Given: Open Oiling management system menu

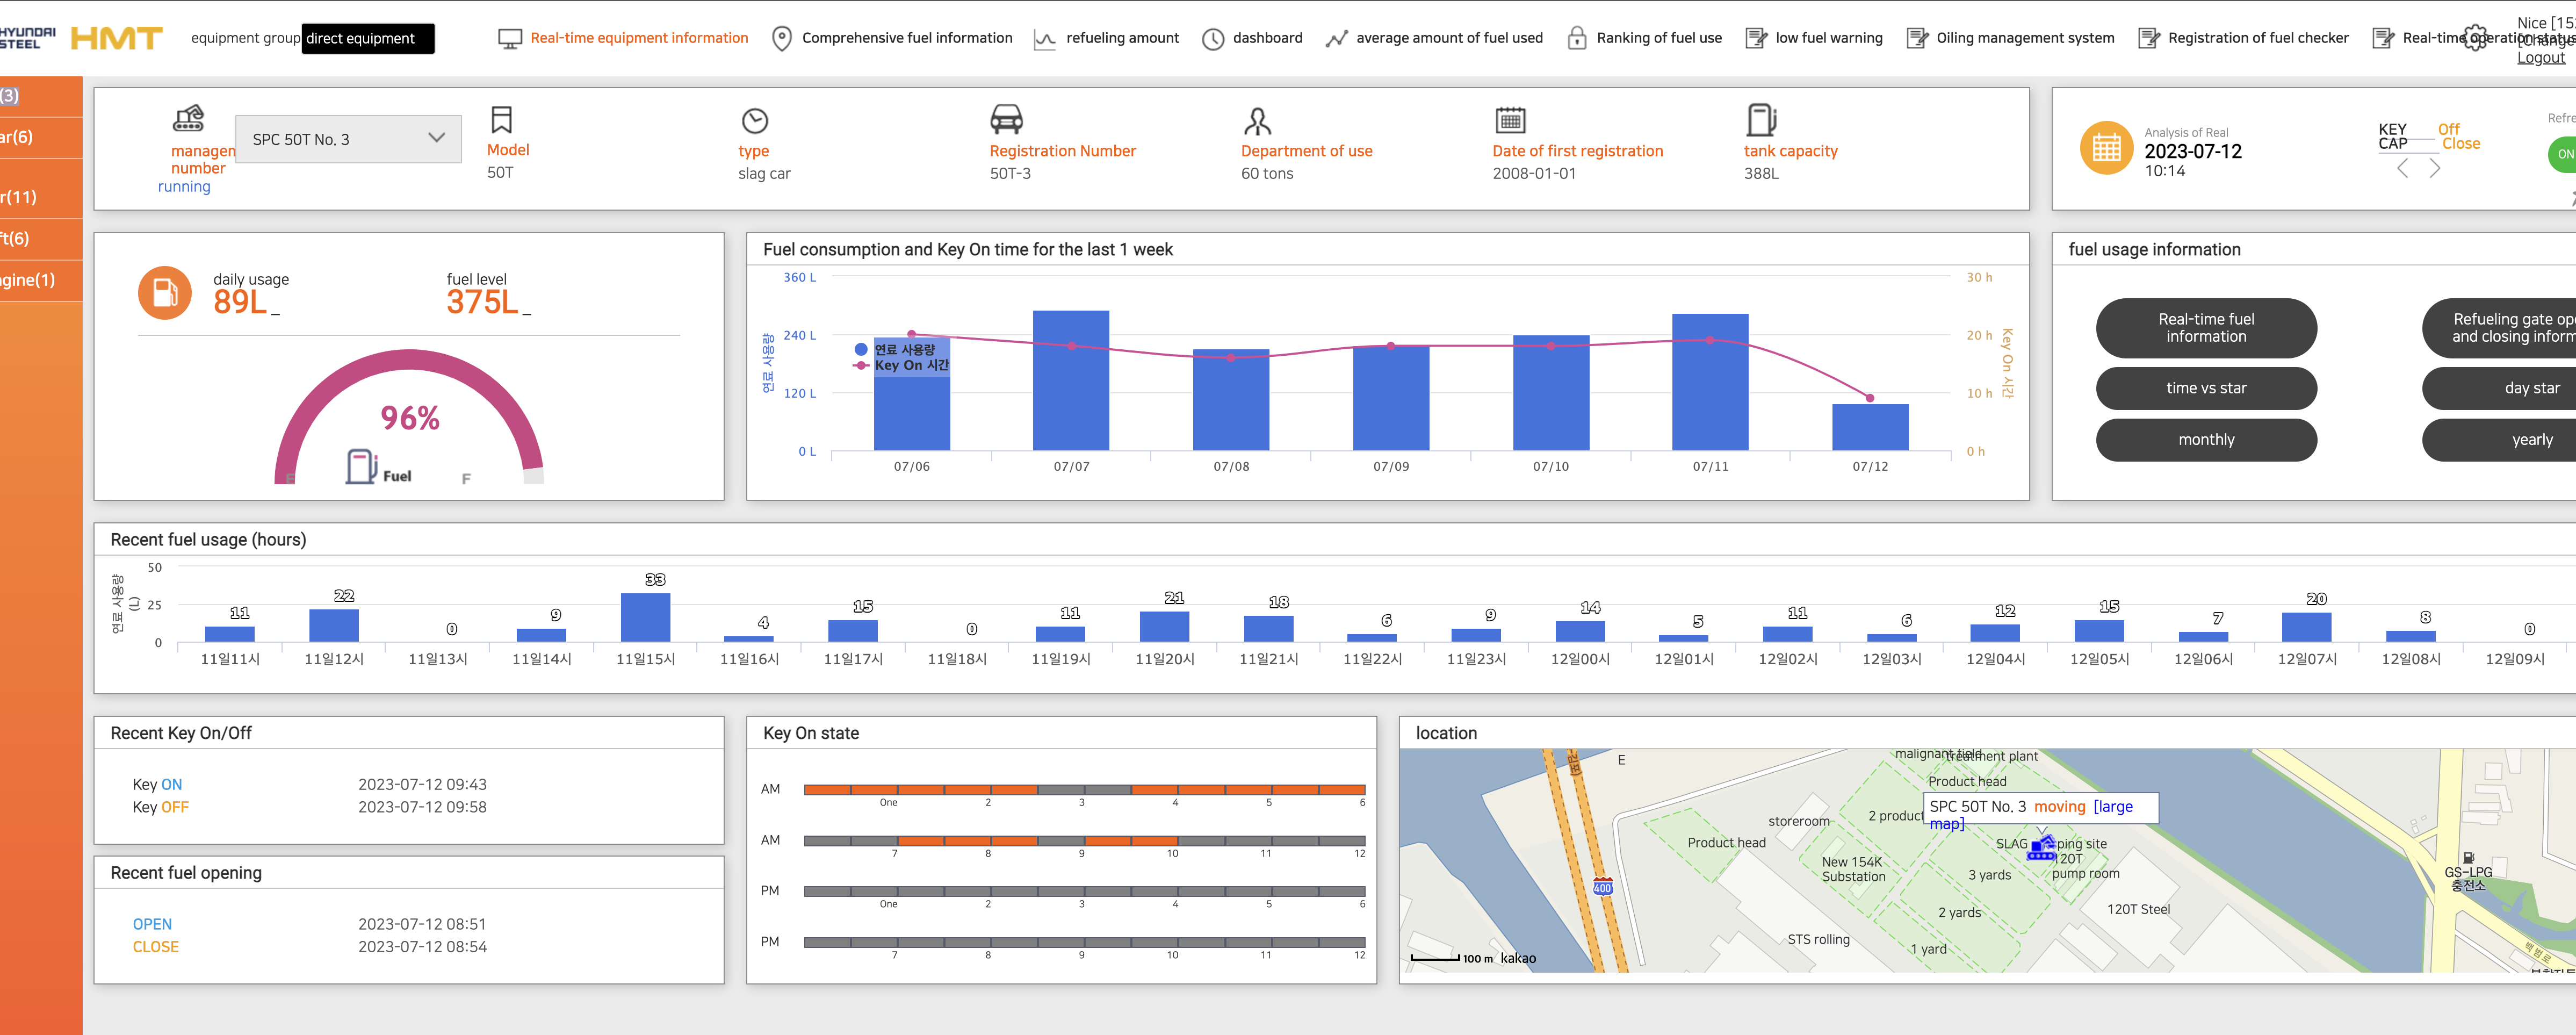Looking at the screenshot, I should click(2024, 38).
